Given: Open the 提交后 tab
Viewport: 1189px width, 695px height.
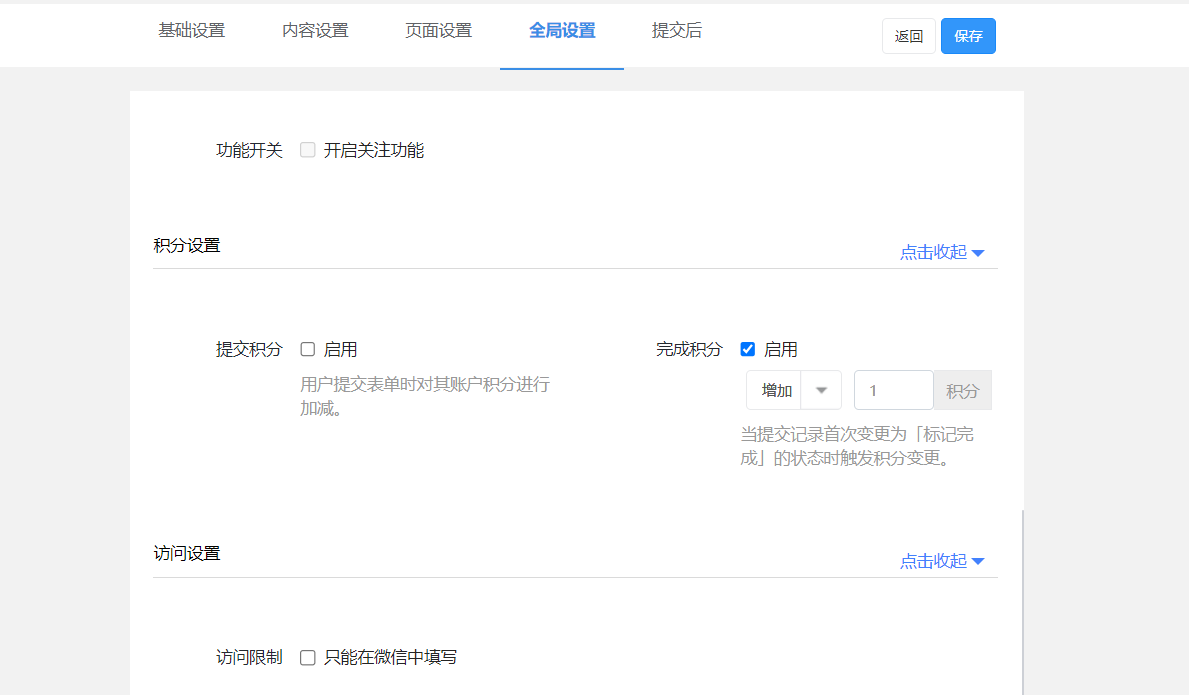Looking at the screenshot, I should [677, 31].
